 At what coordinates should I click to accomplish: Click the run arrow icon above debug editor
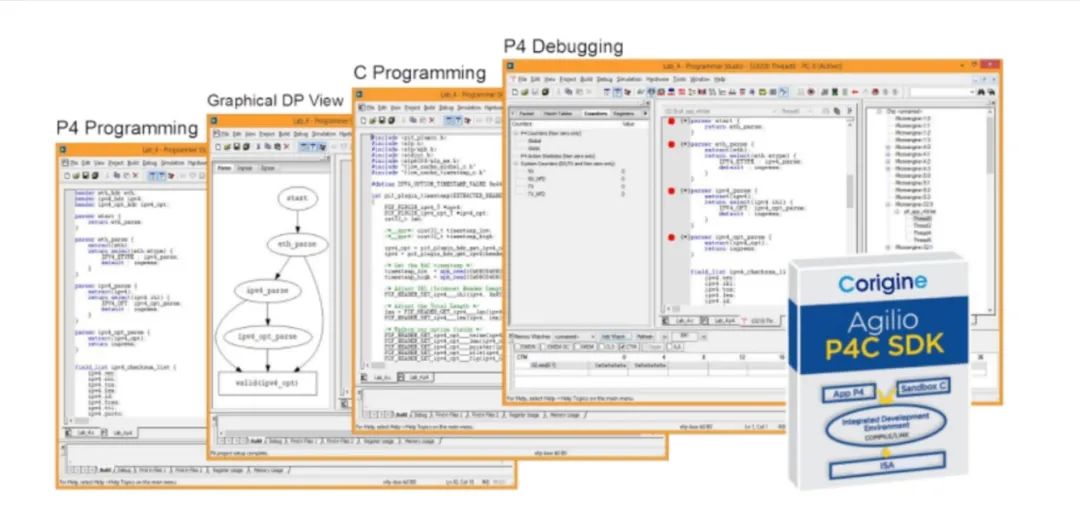coord(850,111)
